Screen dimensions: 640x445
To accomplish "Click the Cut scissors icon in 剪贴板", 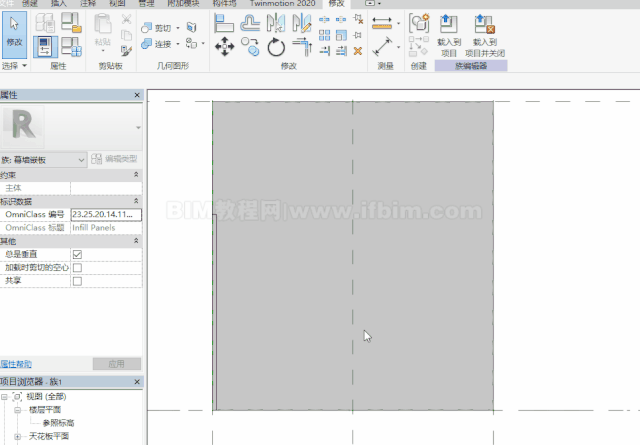I will [127, 19].
